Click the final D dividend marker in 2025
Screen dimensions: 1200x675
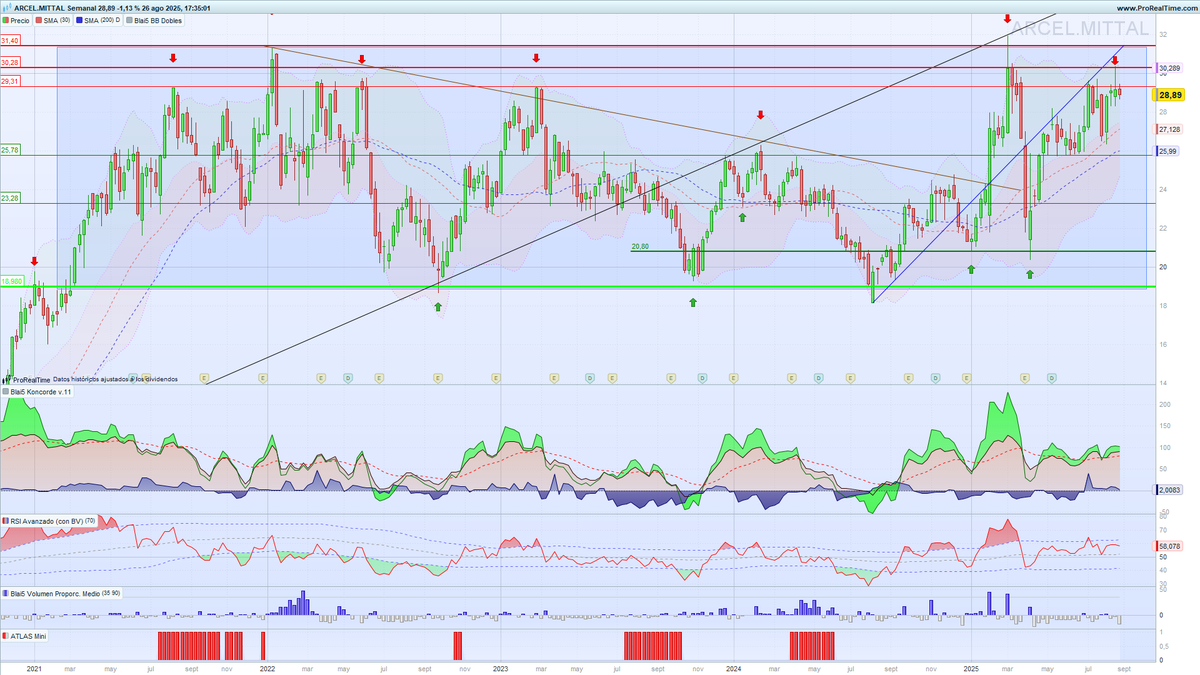[1051, 378]
